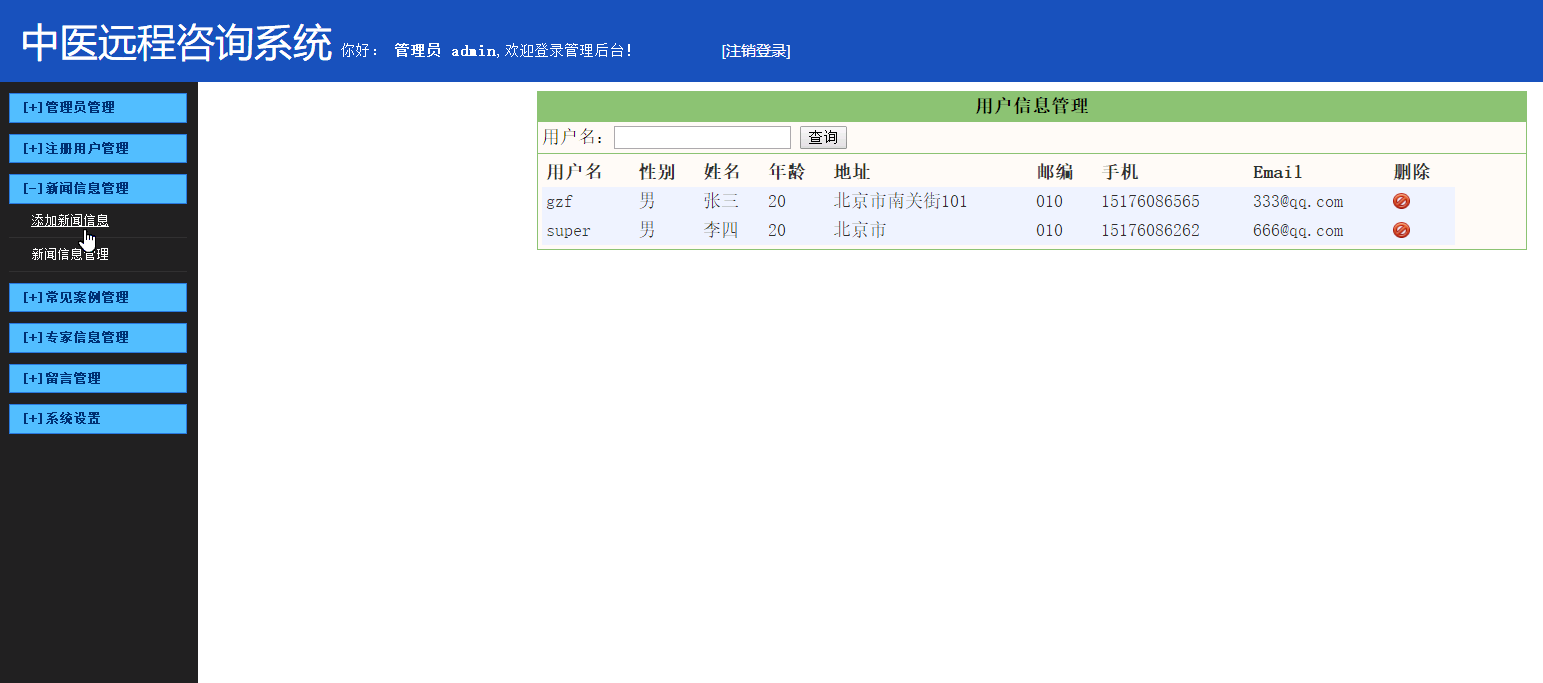1543x683 pixels.
Task: Delete the gzf user row
Action: tap(1401, 201)
